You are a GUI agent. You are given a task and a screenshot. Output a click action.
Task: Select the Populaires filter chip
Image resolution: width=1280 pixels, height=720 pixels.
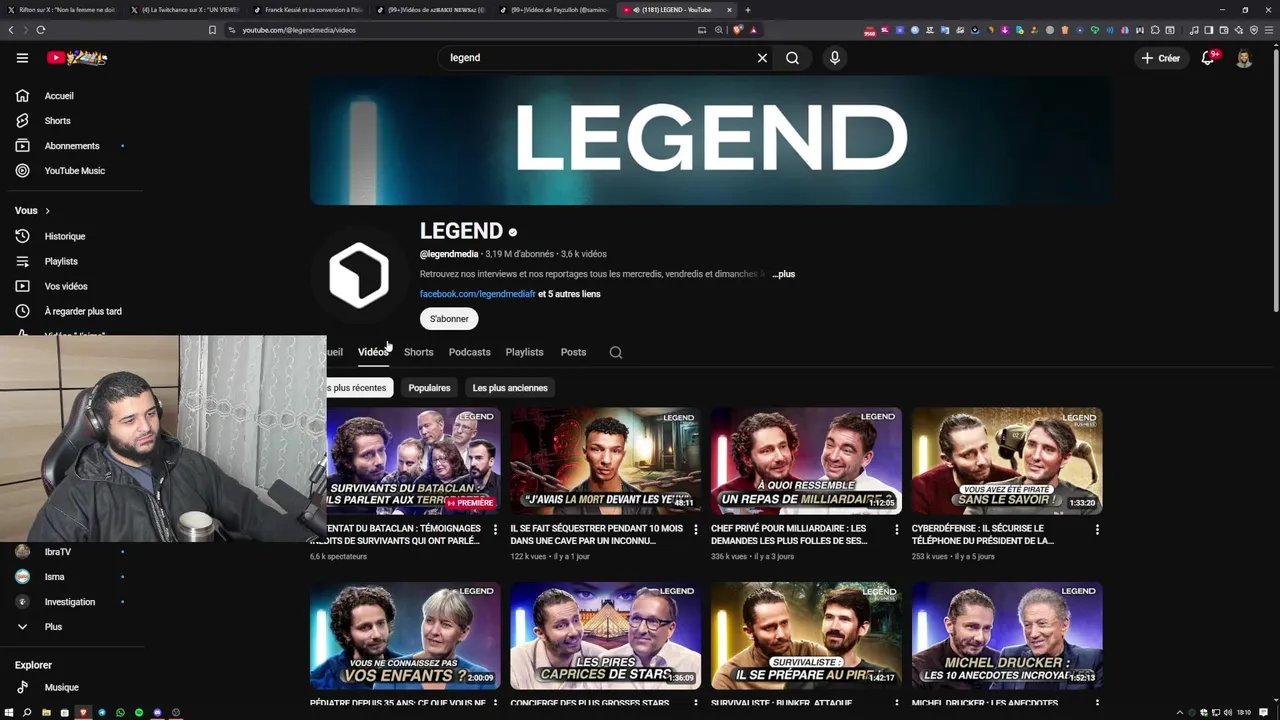click(429, 388)
